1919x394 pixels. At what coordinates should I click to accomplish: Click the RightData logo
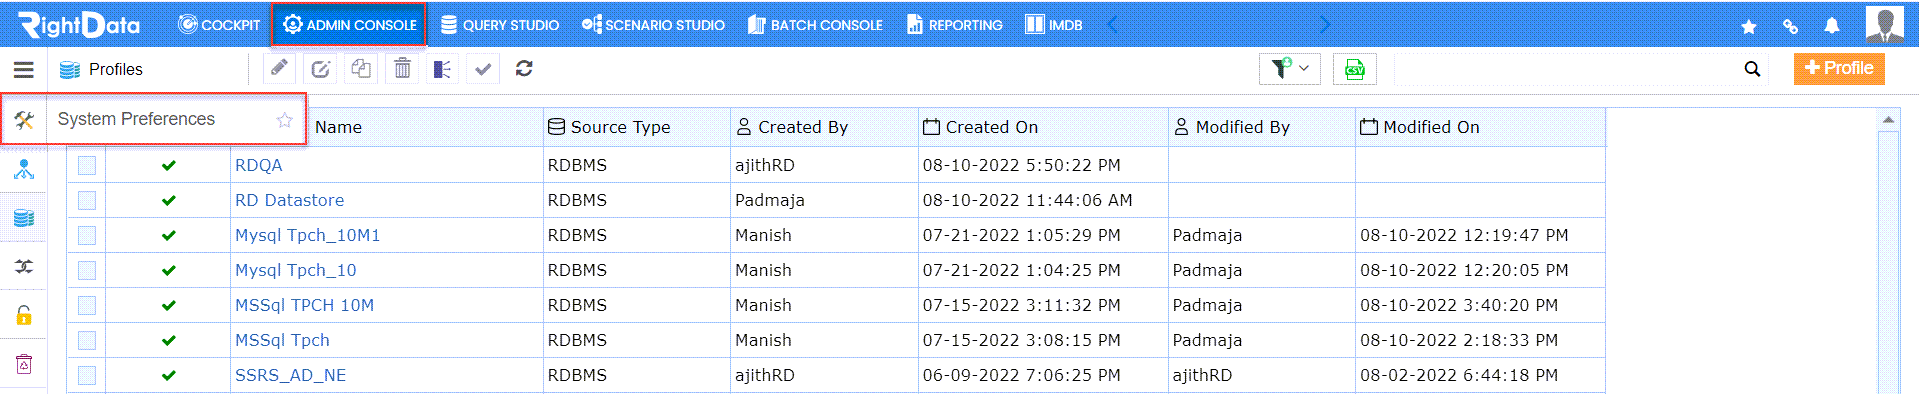point(79,25)
